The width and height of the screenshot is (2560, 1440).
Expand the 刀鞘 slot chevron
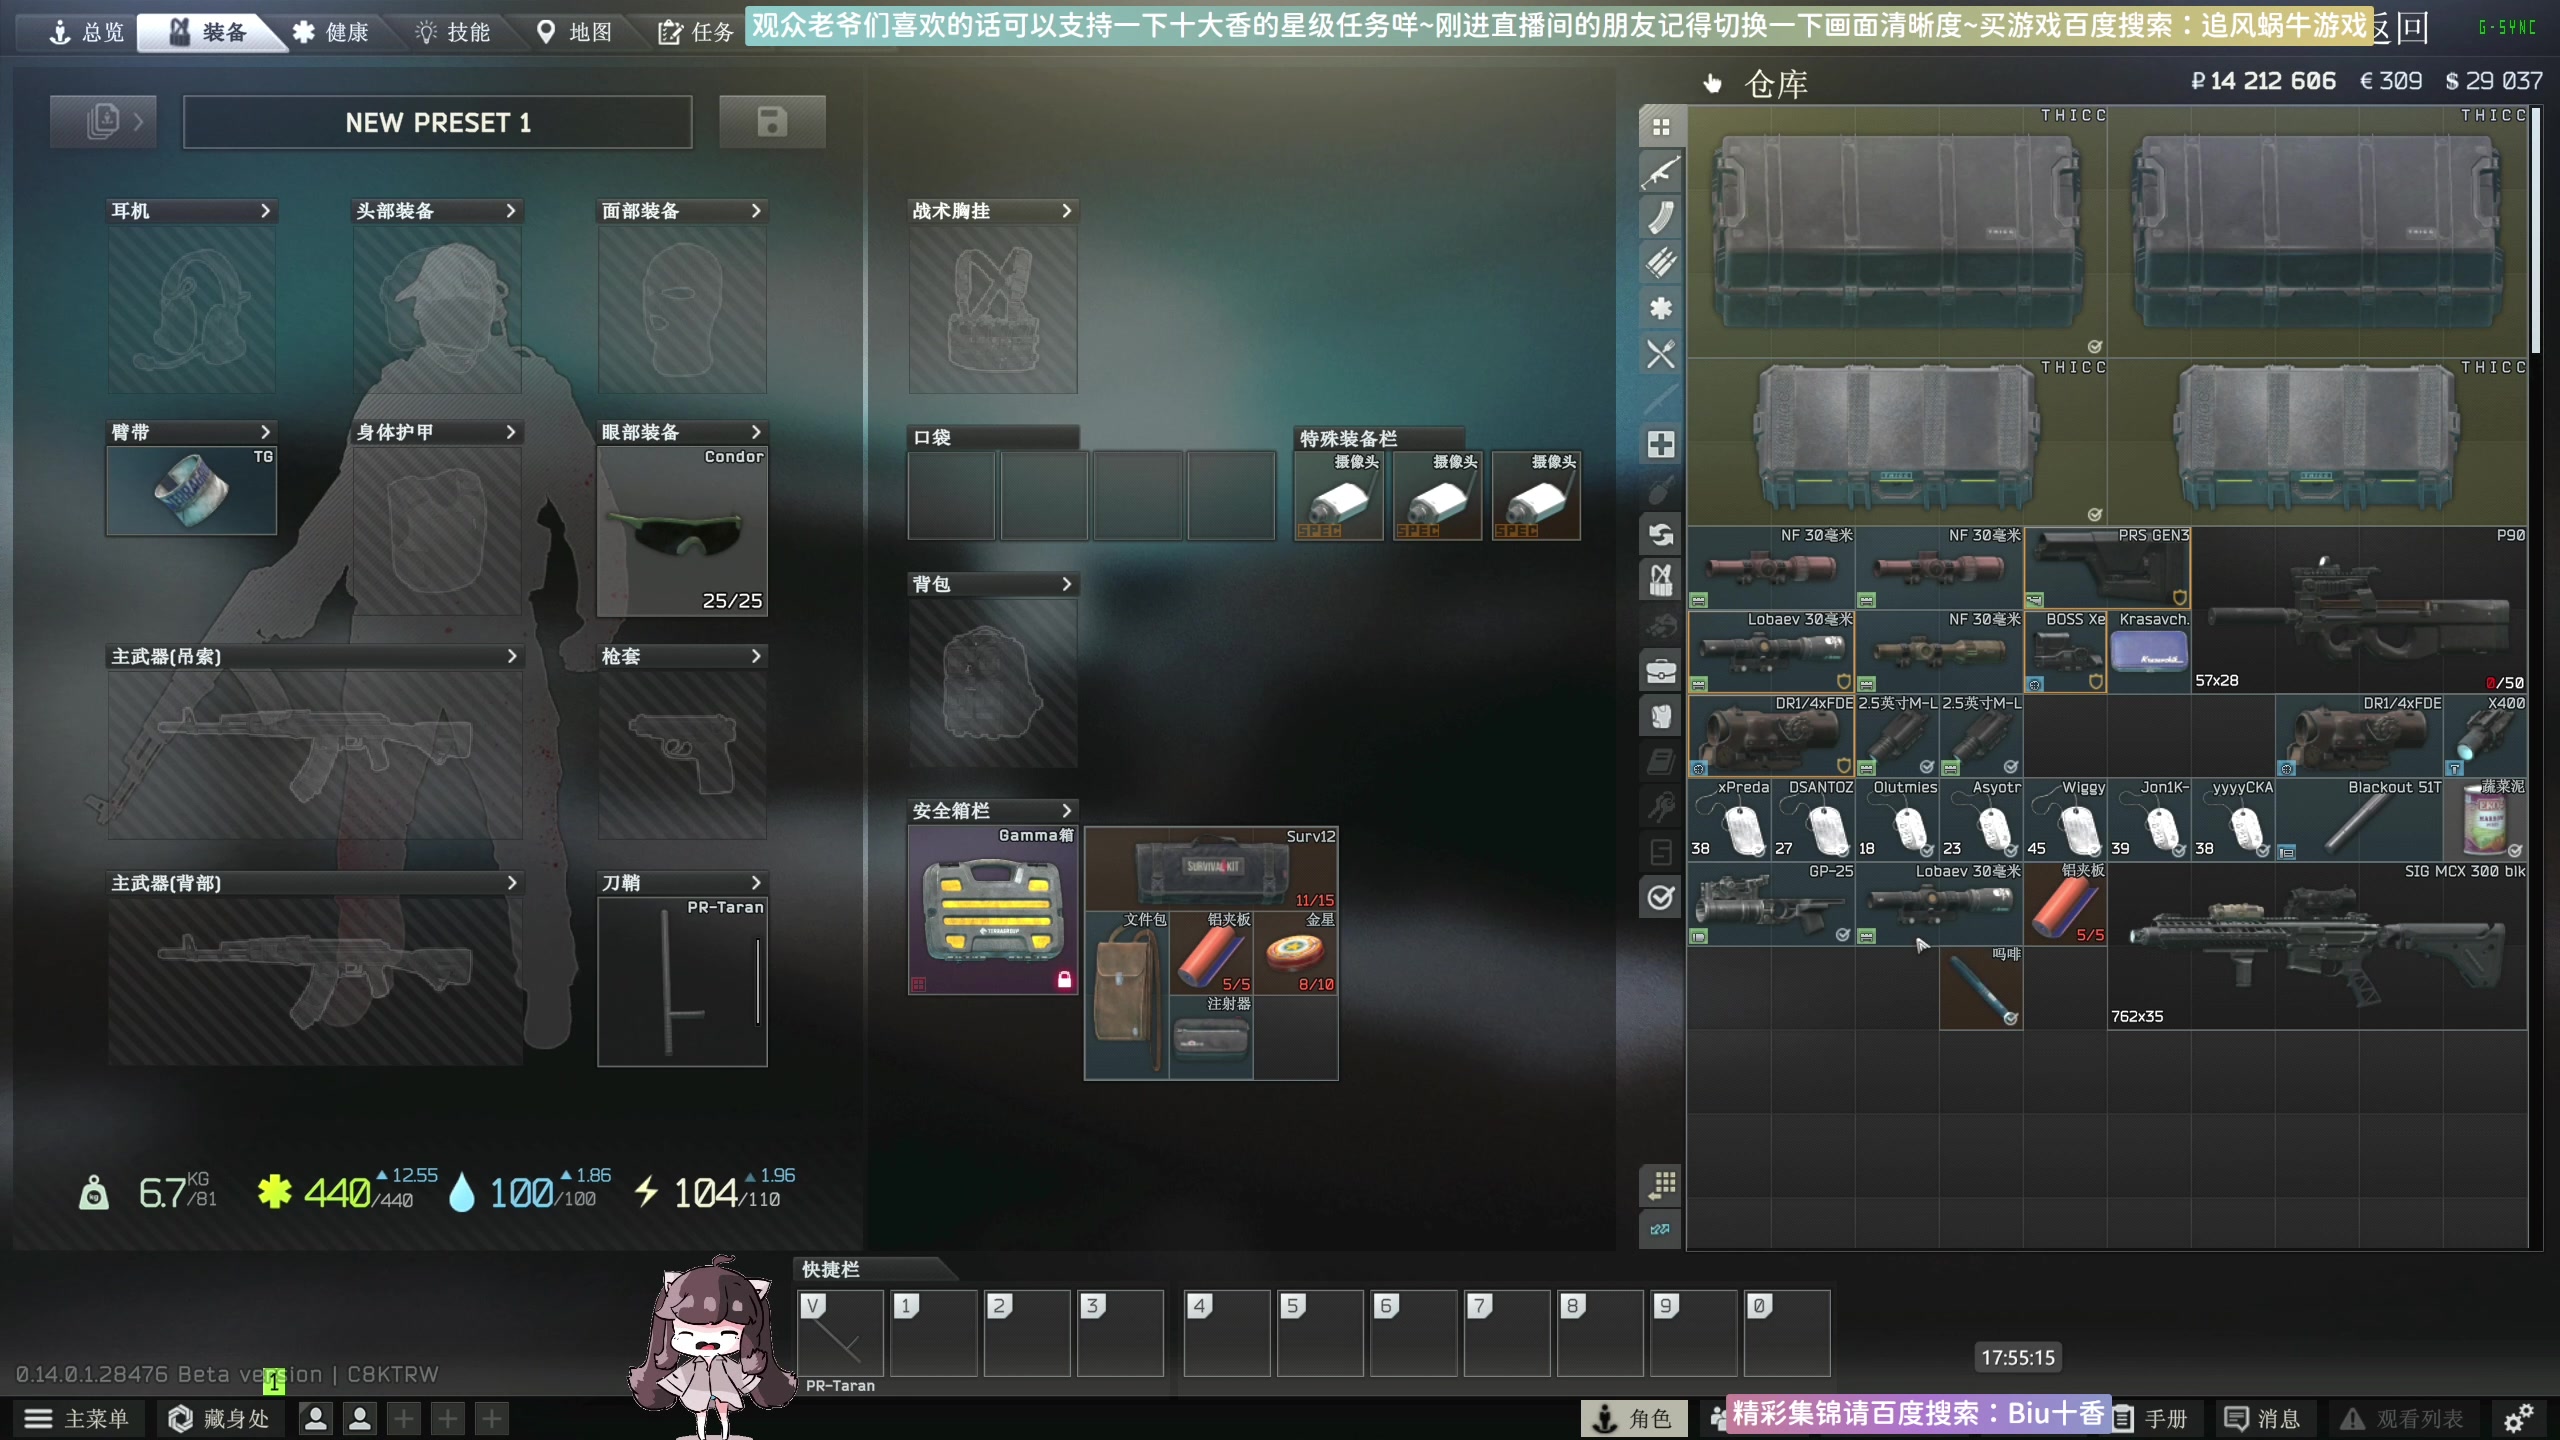click(x=756, y=883)
